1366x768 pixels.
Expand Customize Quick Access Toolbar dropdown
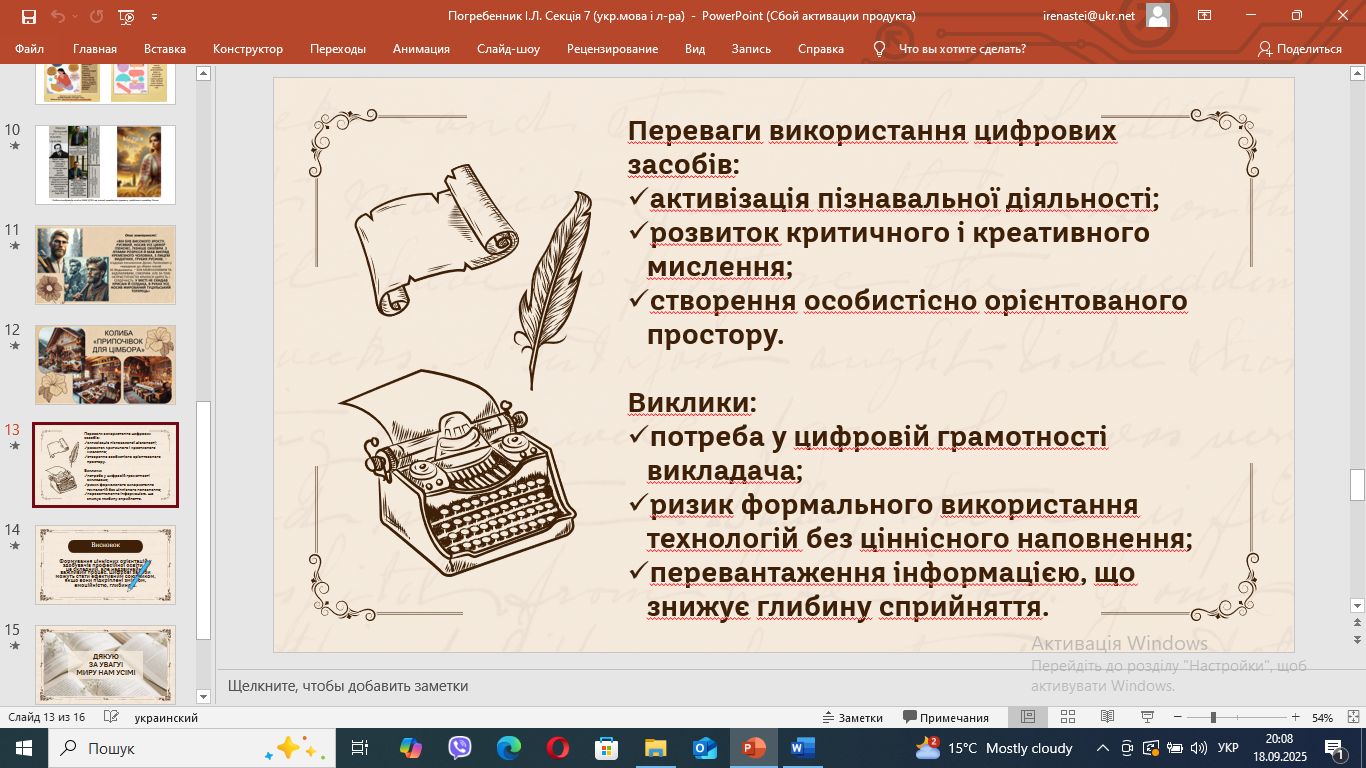(x=154, y=16)
